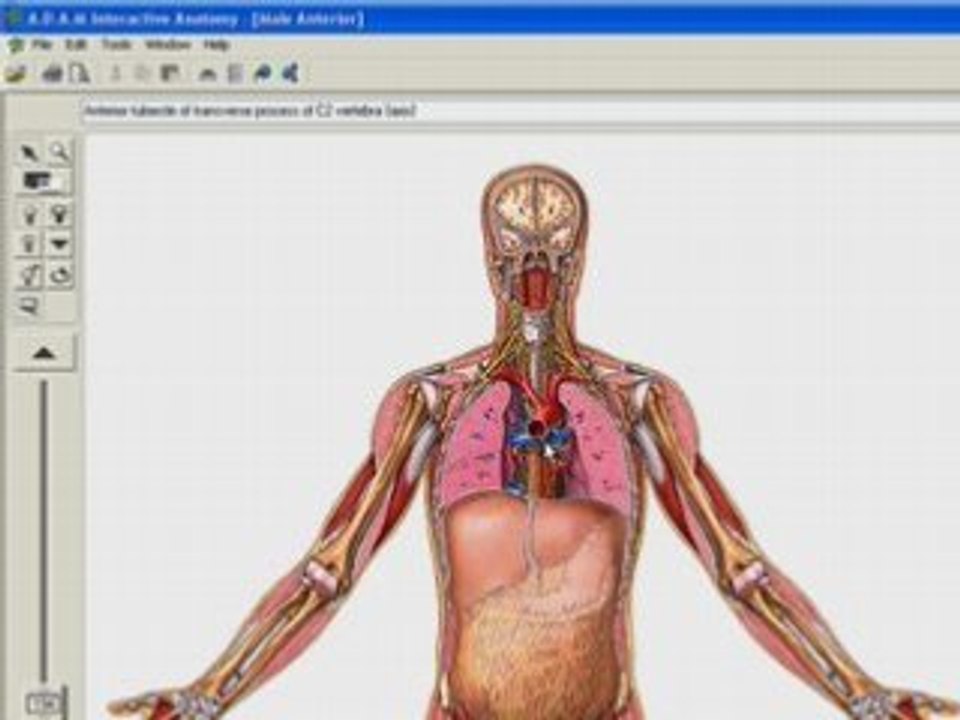
Task: Click the vertical layer depth slider track
Action: click(x=43, y=530)
